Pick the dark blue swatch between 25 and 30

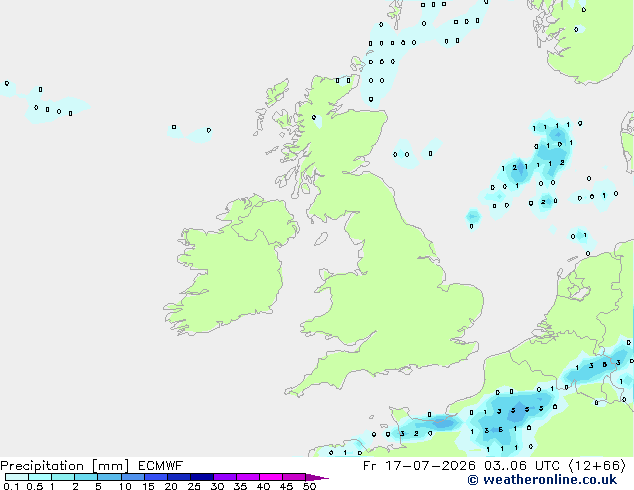point(202,477)
